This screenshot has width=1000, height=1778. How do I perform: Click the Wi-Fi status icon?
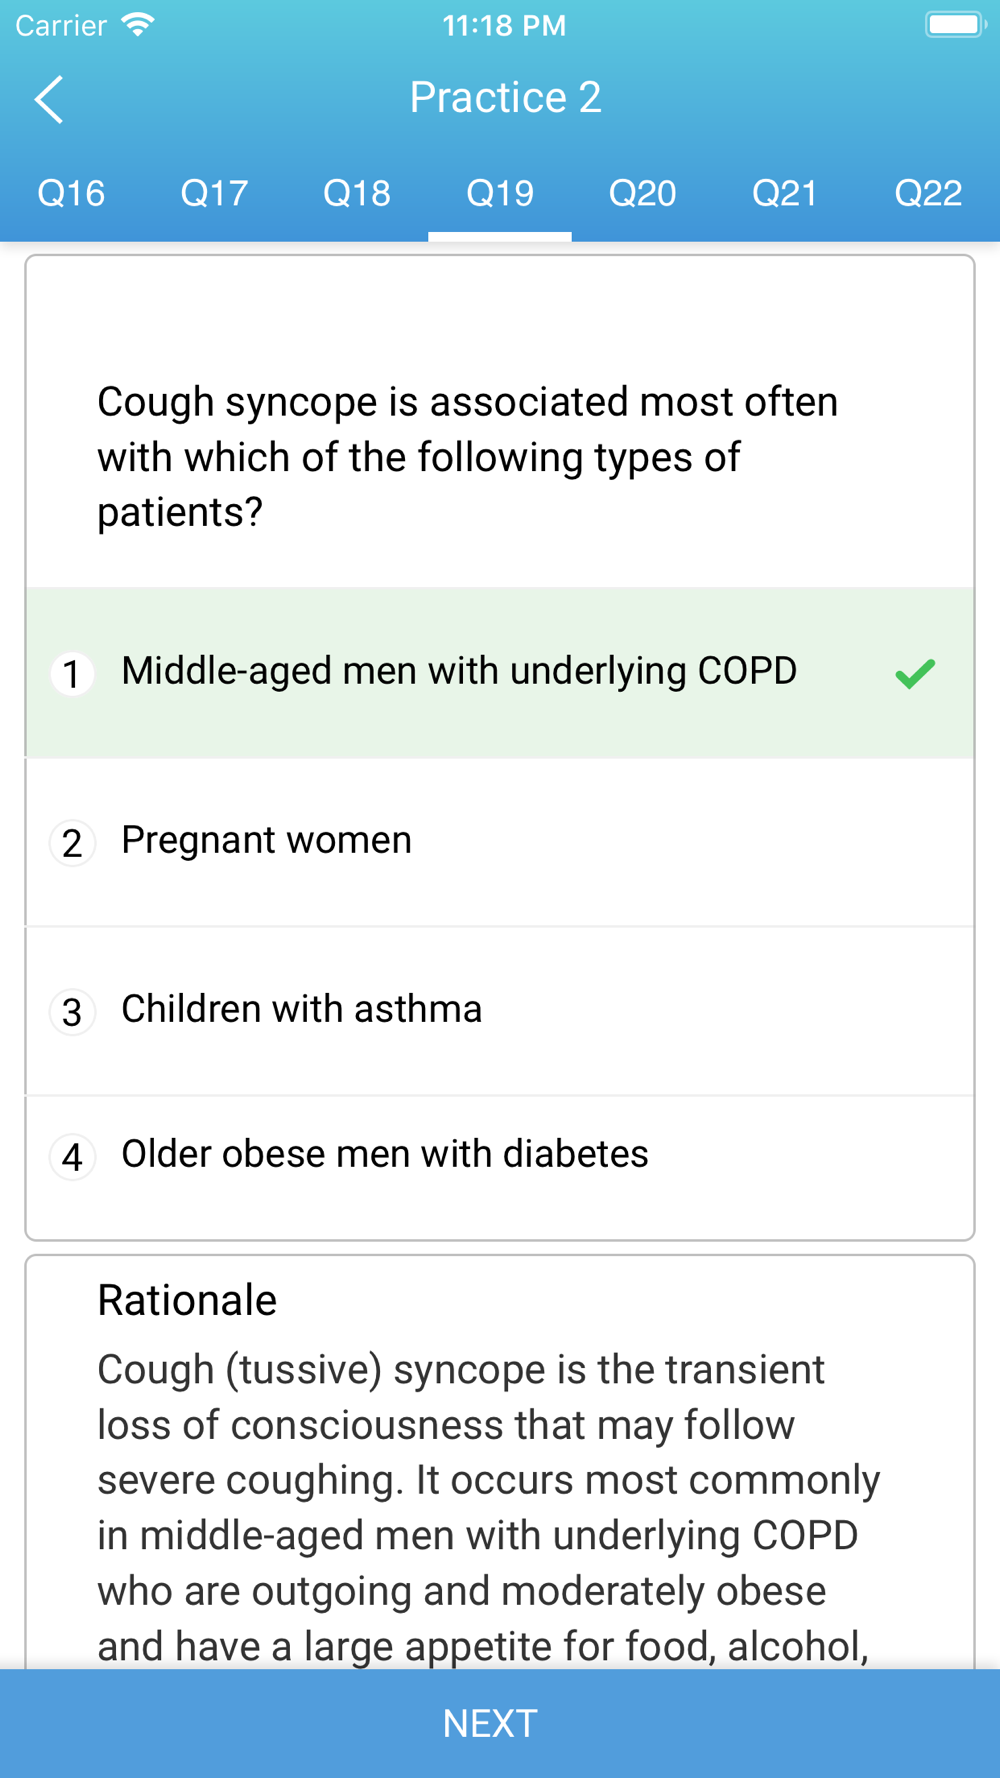click(x=139, y=25)
